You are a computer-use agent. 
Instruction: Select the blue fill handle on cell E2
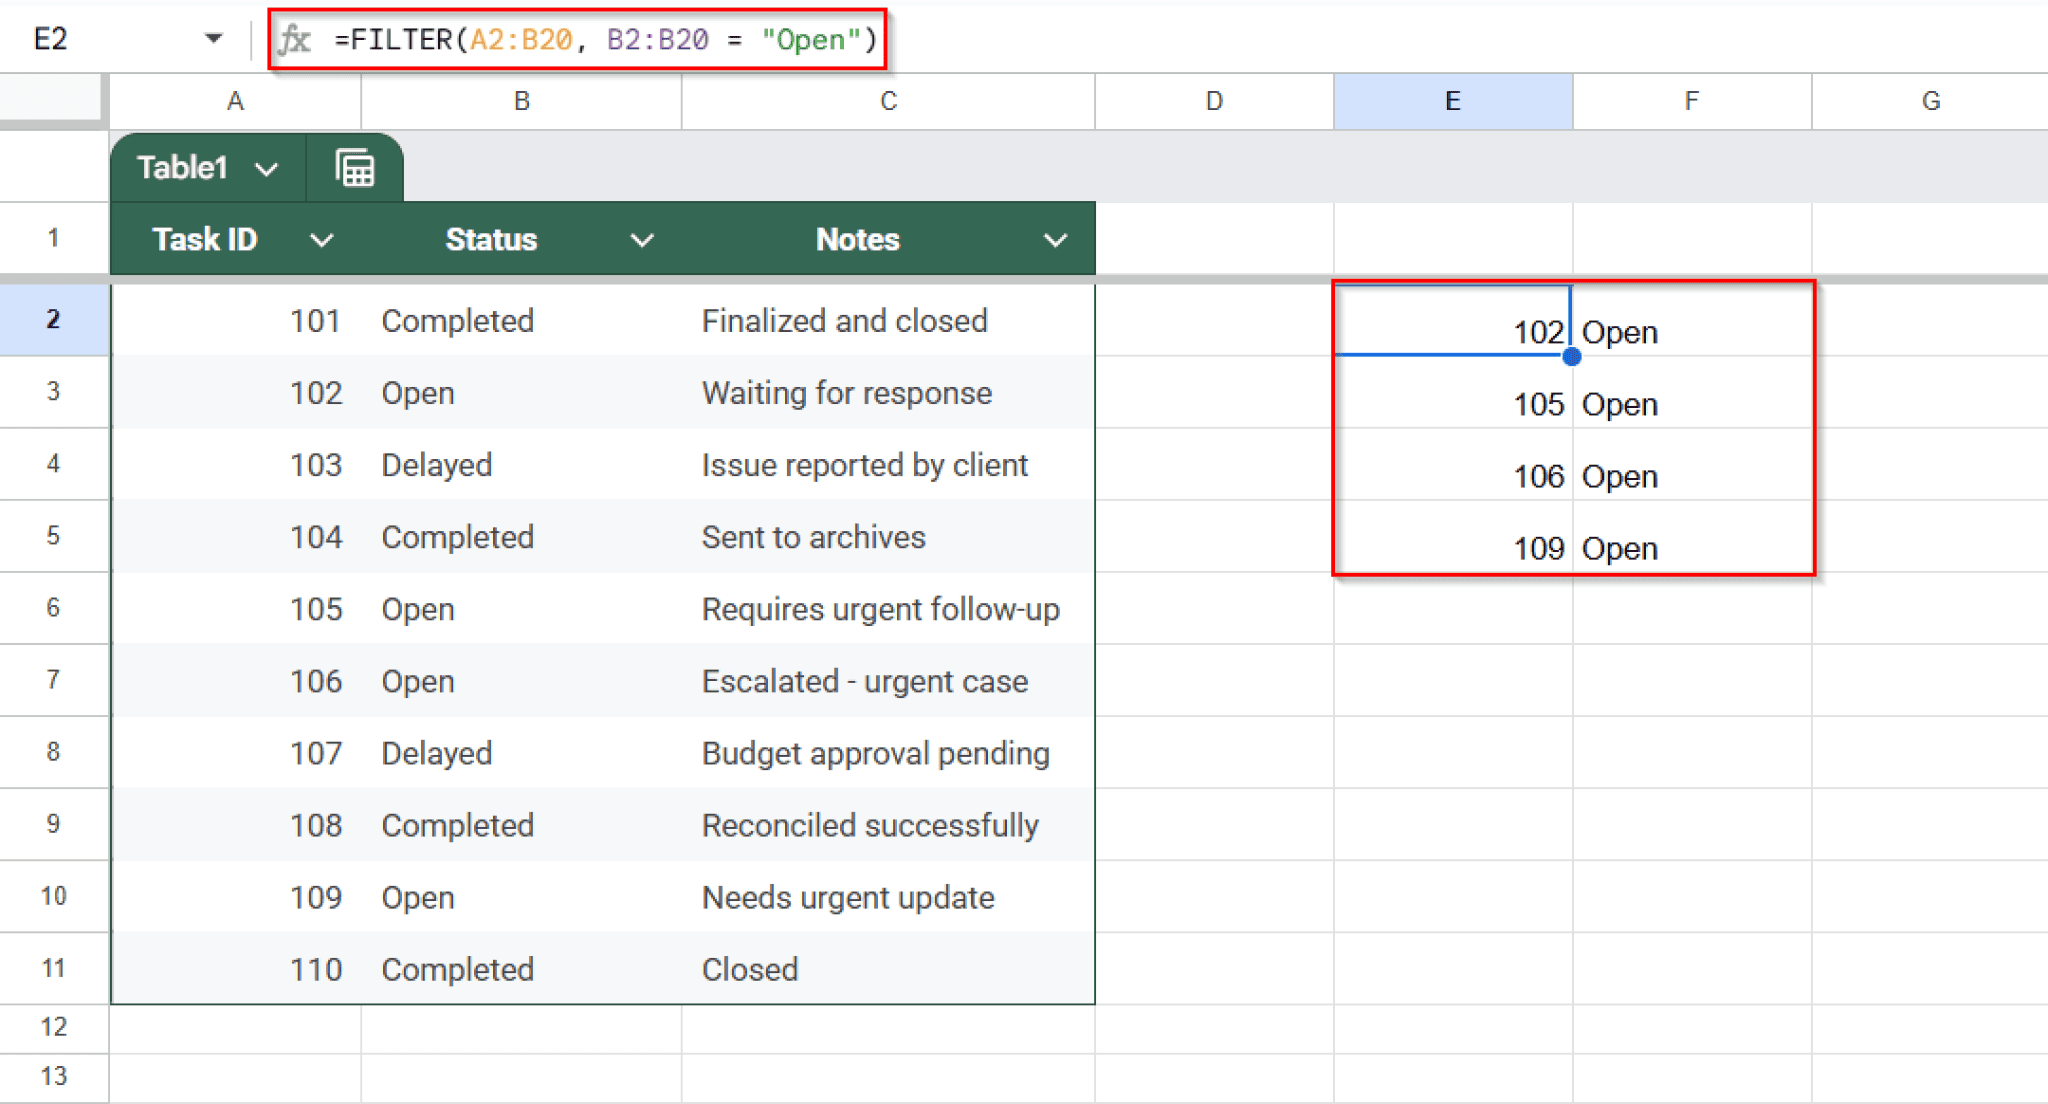[x=1572, y=356]
